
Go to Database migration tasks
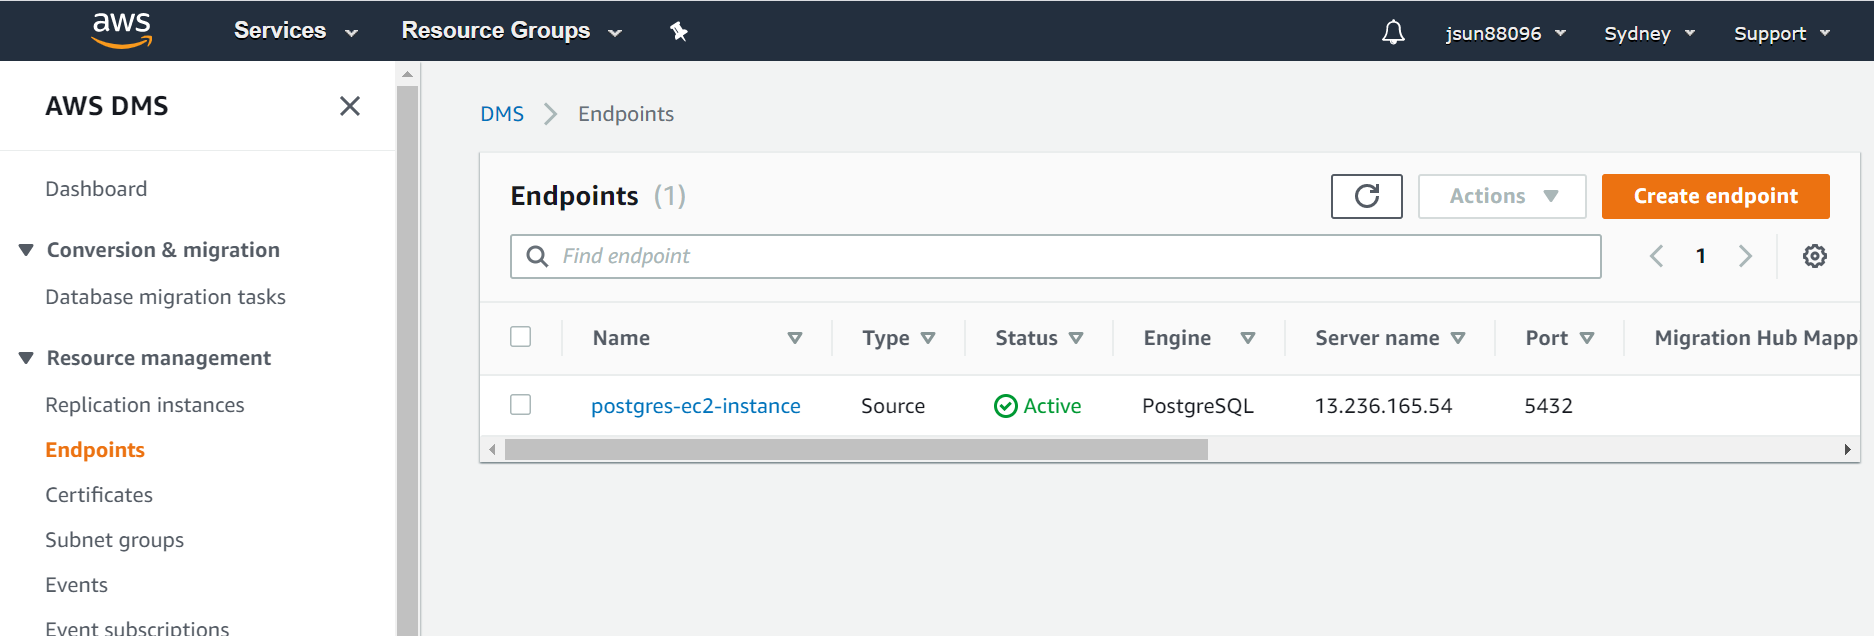(x=165, y=297)
